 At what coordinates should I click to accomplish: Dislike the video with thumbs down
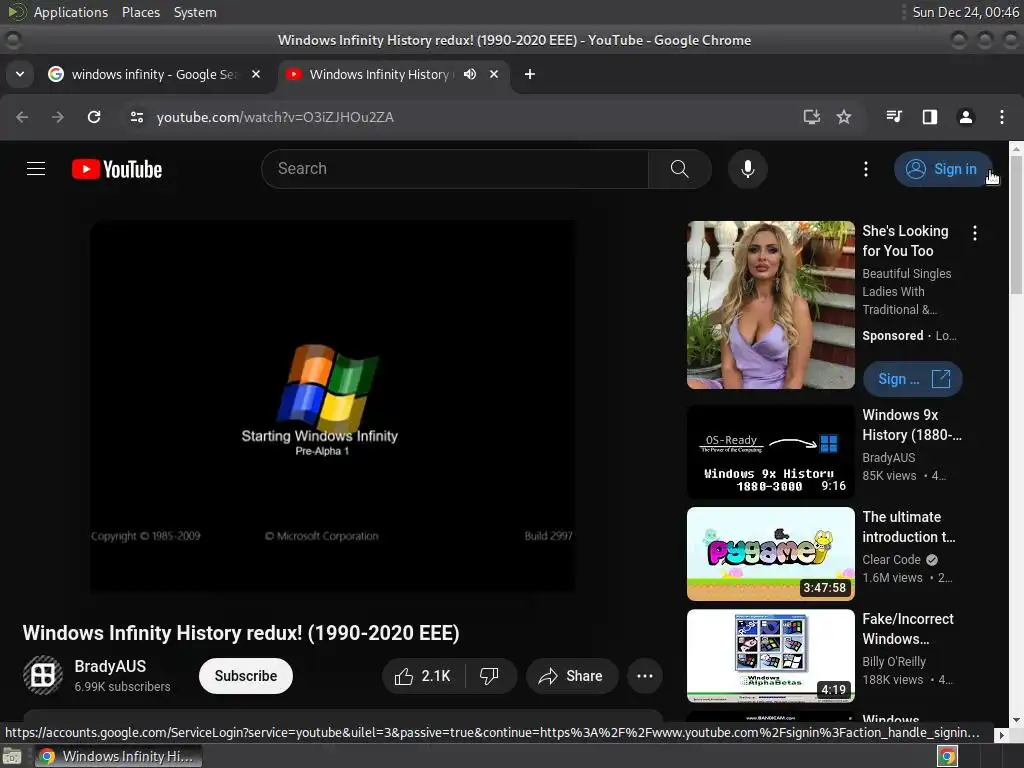[490, 676]
